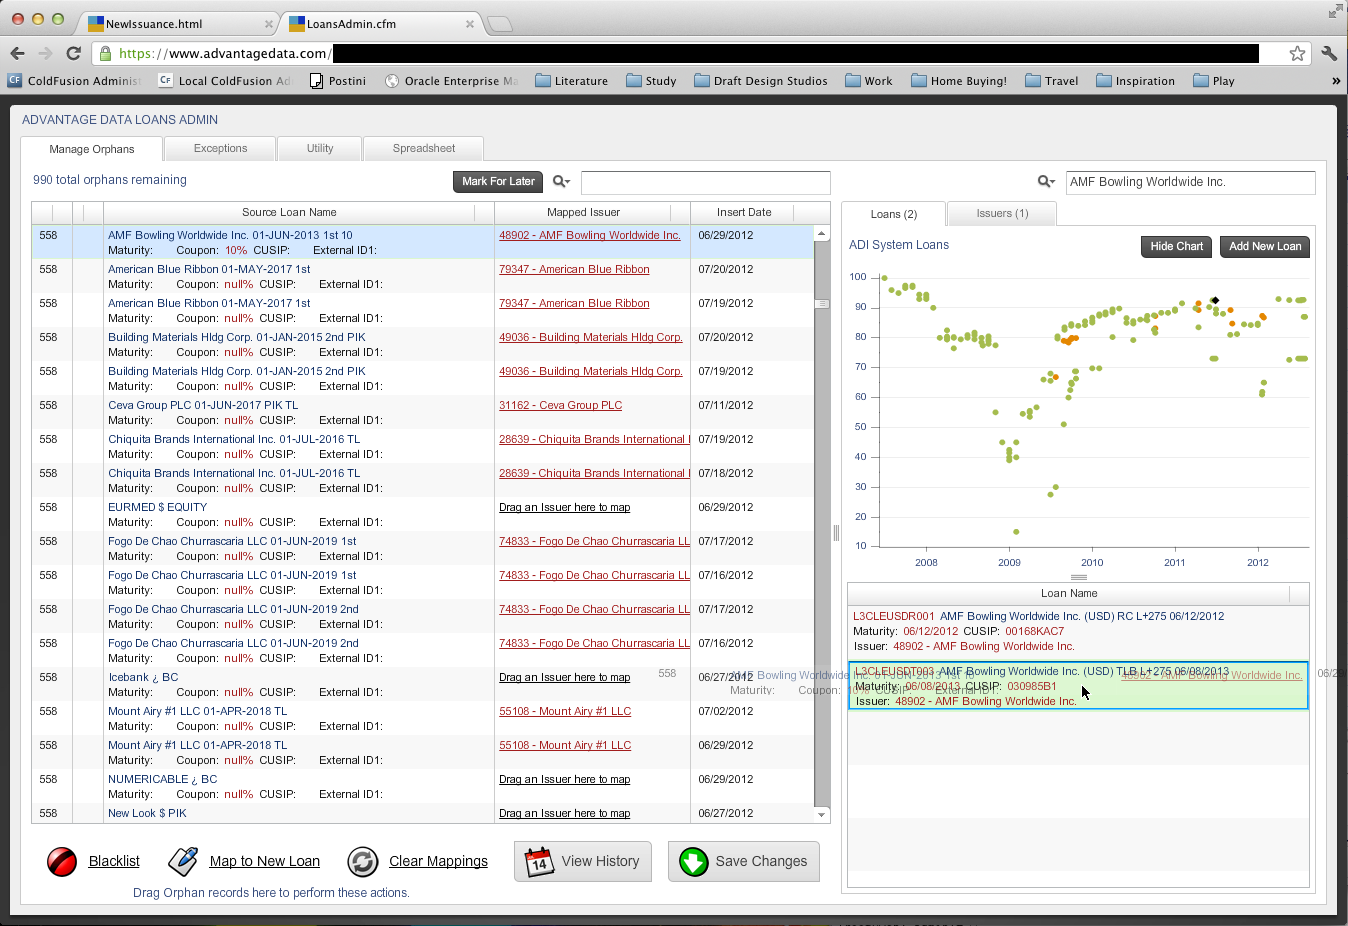Close the NewIssuance.html tab
1348x926 pixels.
tap(269, 24)
